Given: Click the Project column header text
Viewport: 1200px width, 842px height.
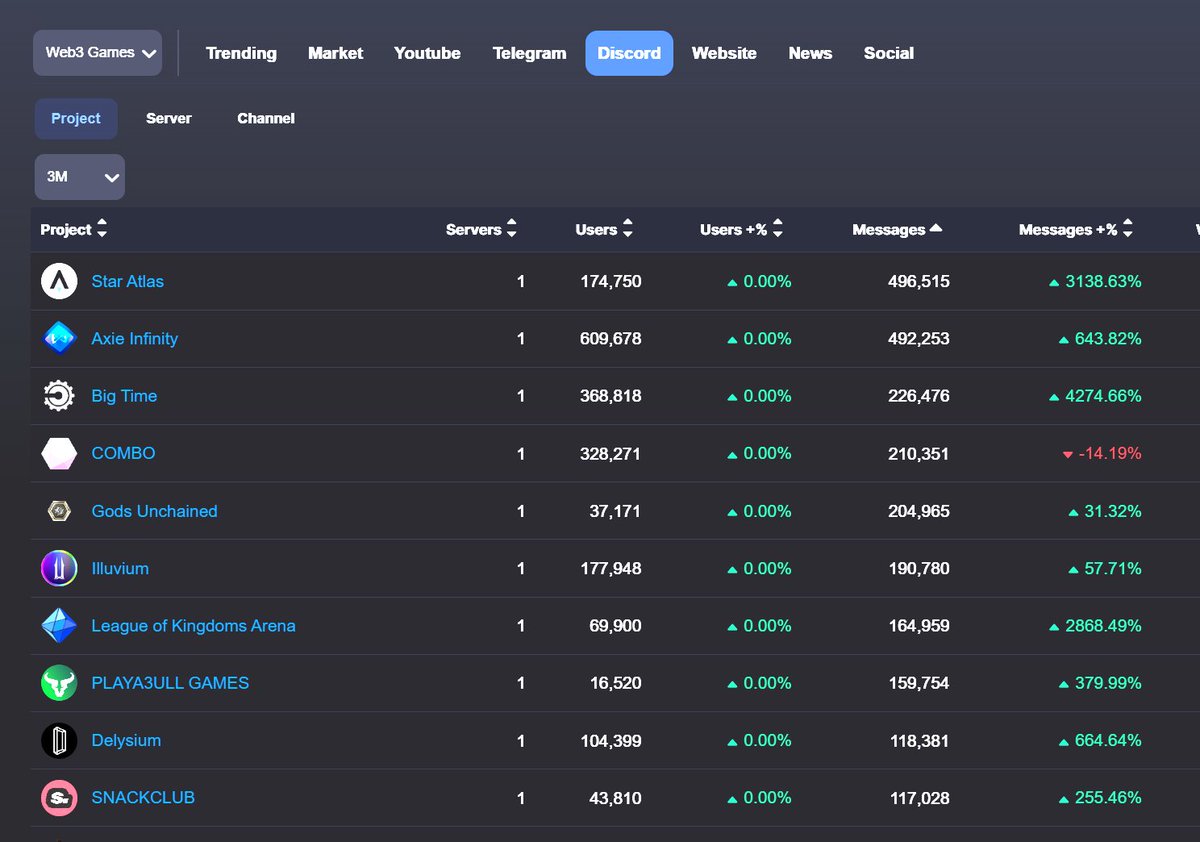Looking at the screenshot, I should pyautogui.click(x=66, y=230).
